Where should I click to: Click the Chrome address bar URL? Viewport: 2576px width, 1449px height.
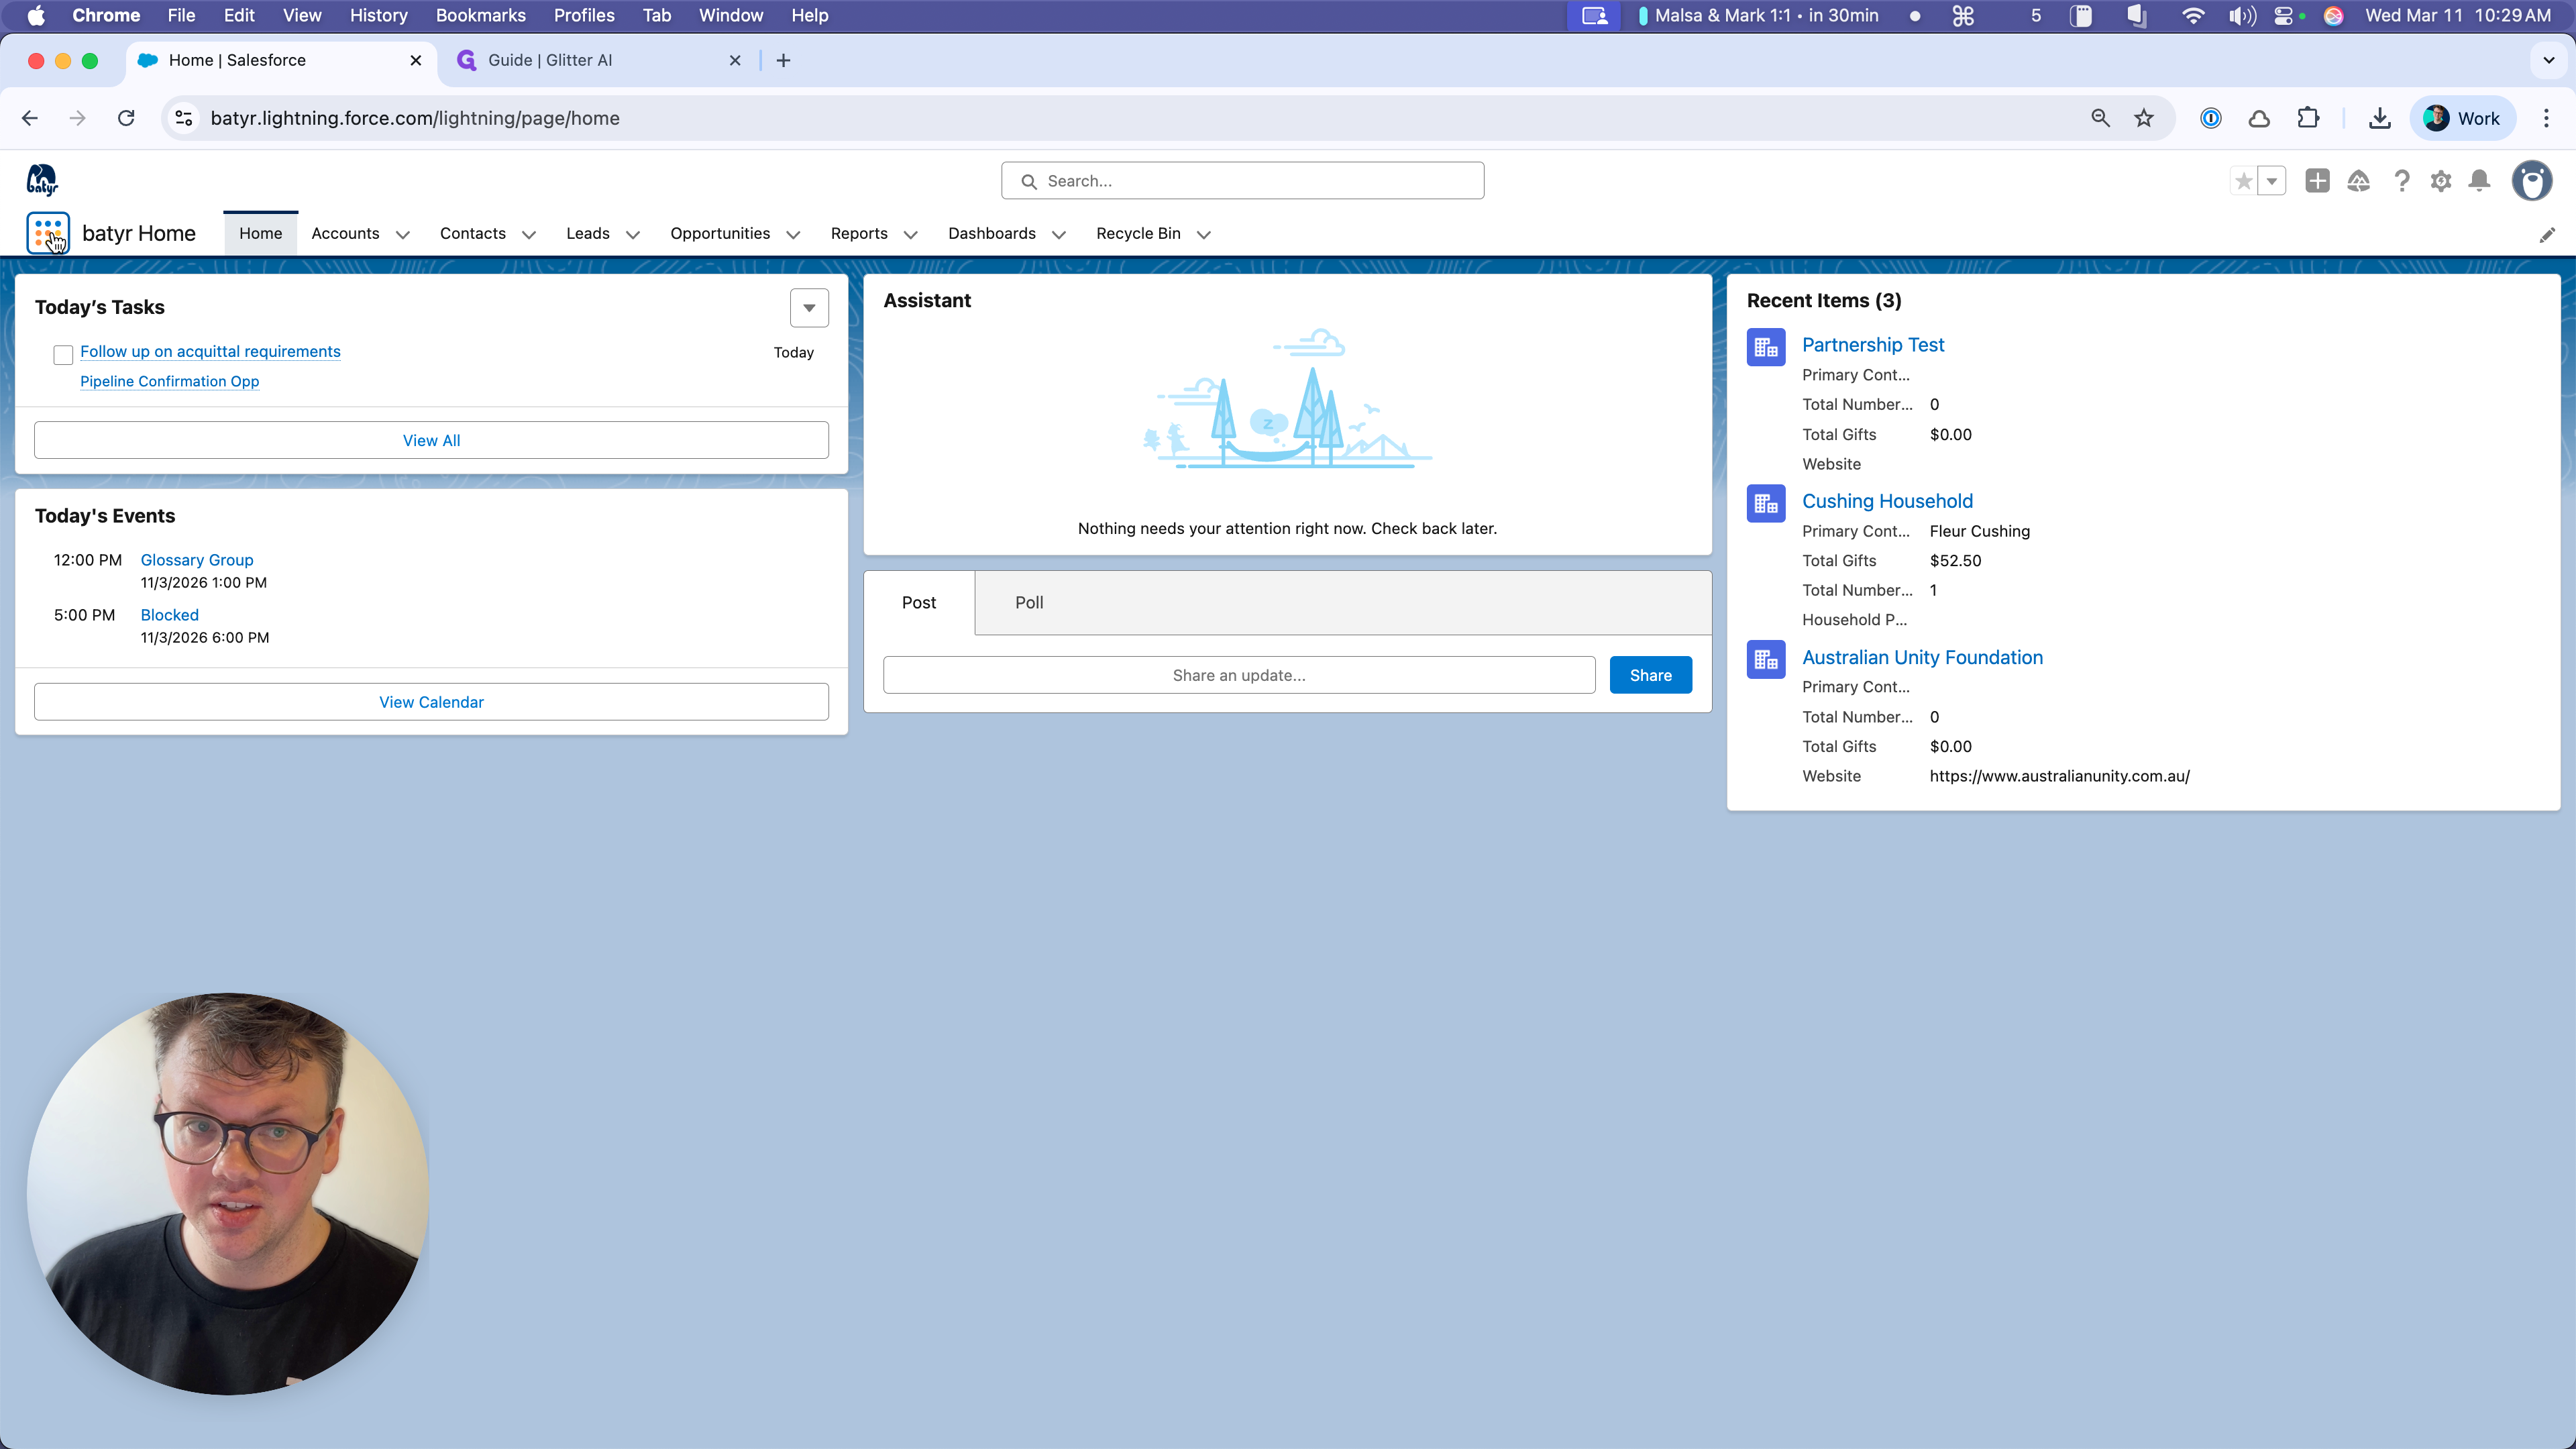point(415,118)
